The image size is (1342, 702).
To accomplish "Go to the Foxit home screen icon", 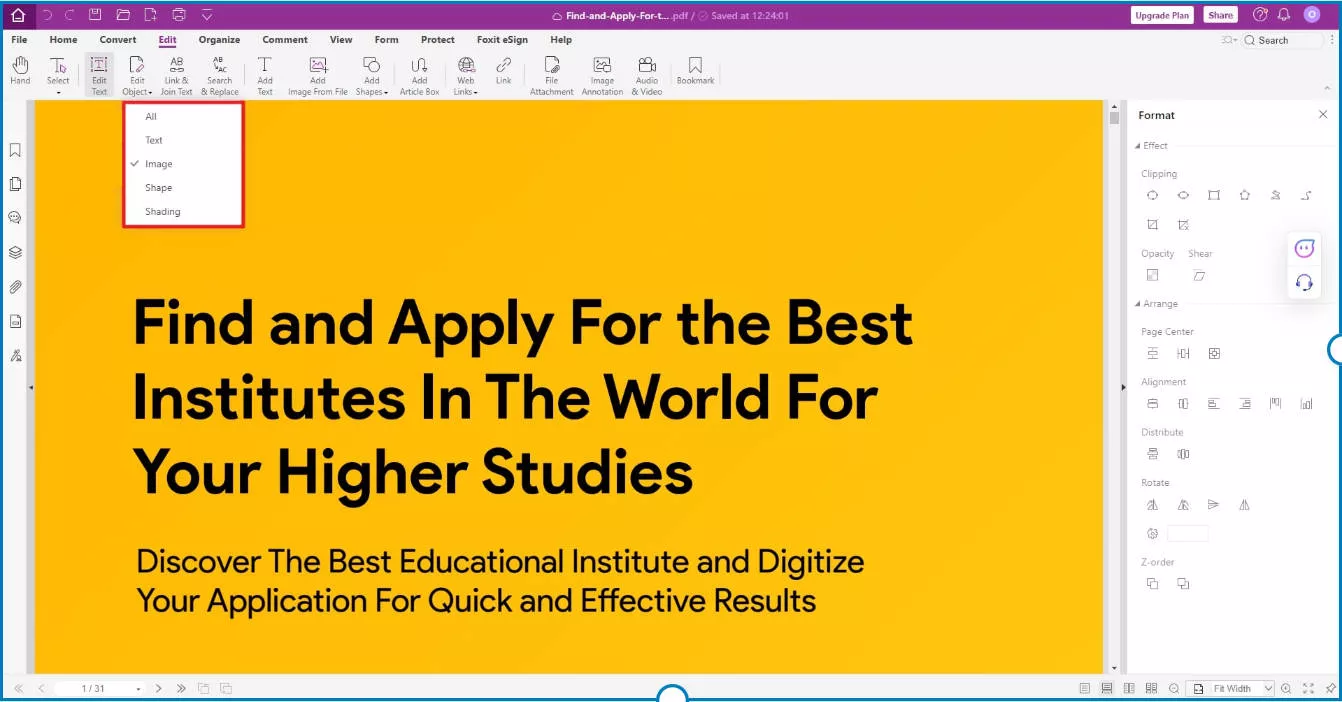I will (x=18, y=15).
